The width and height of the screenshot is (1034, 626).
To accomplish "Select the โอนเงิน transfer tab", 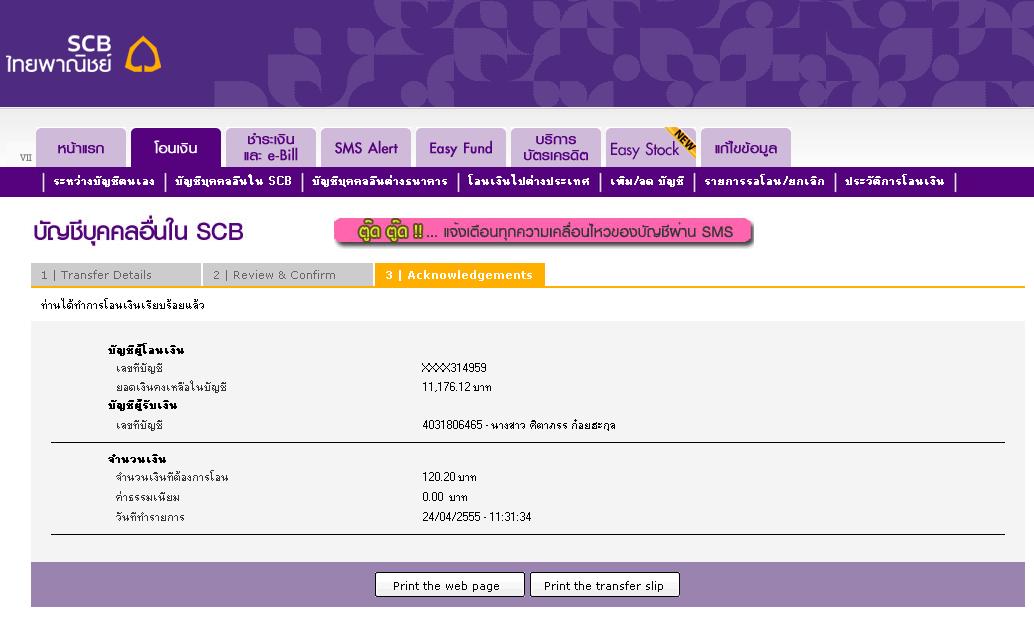I will pos(176,148).
